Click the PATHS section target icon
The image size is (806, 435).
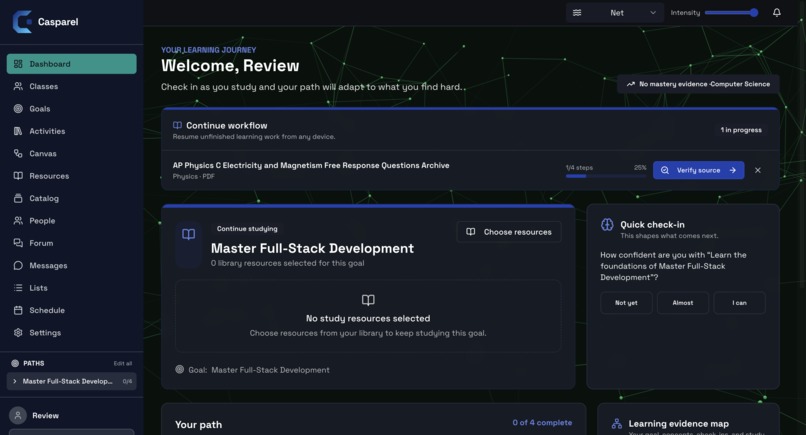coord(15,363)
